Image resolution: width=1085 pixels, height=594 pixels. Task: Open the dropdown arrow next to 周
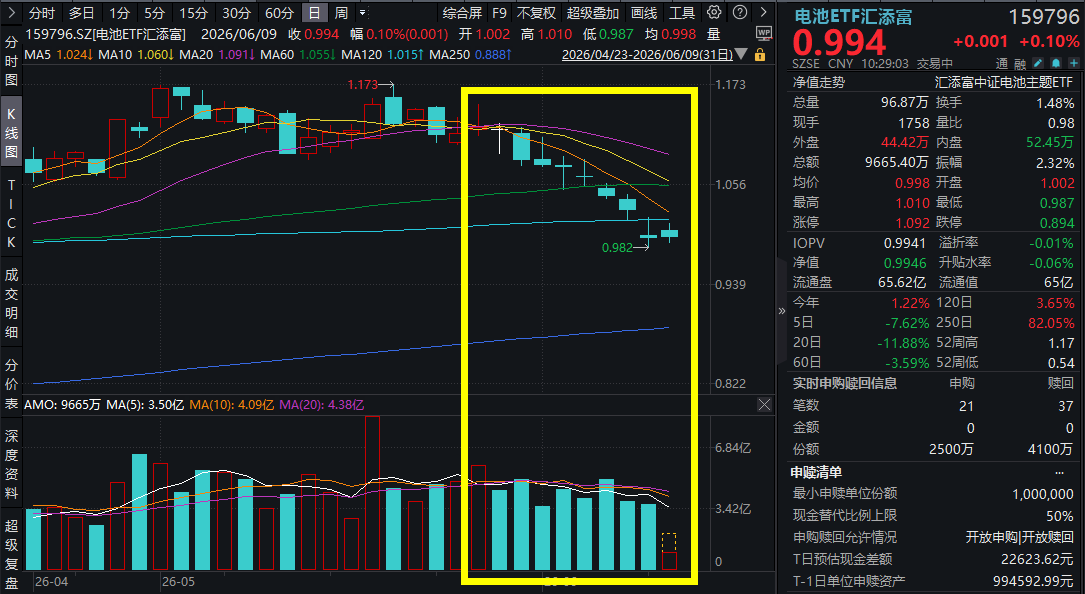click(x=362, y=13)
